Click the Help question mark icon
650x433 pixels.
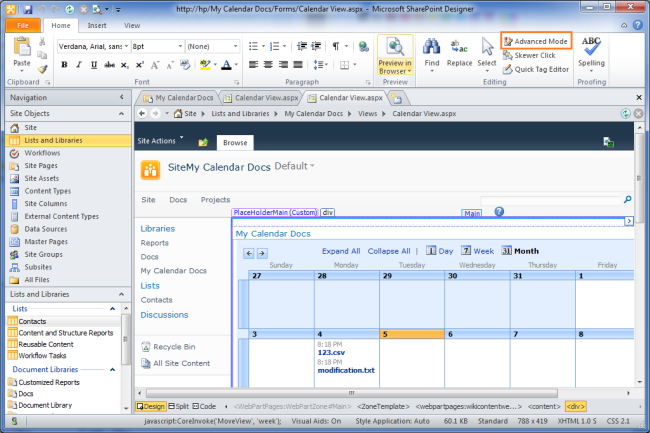click(x=638, y=25)
